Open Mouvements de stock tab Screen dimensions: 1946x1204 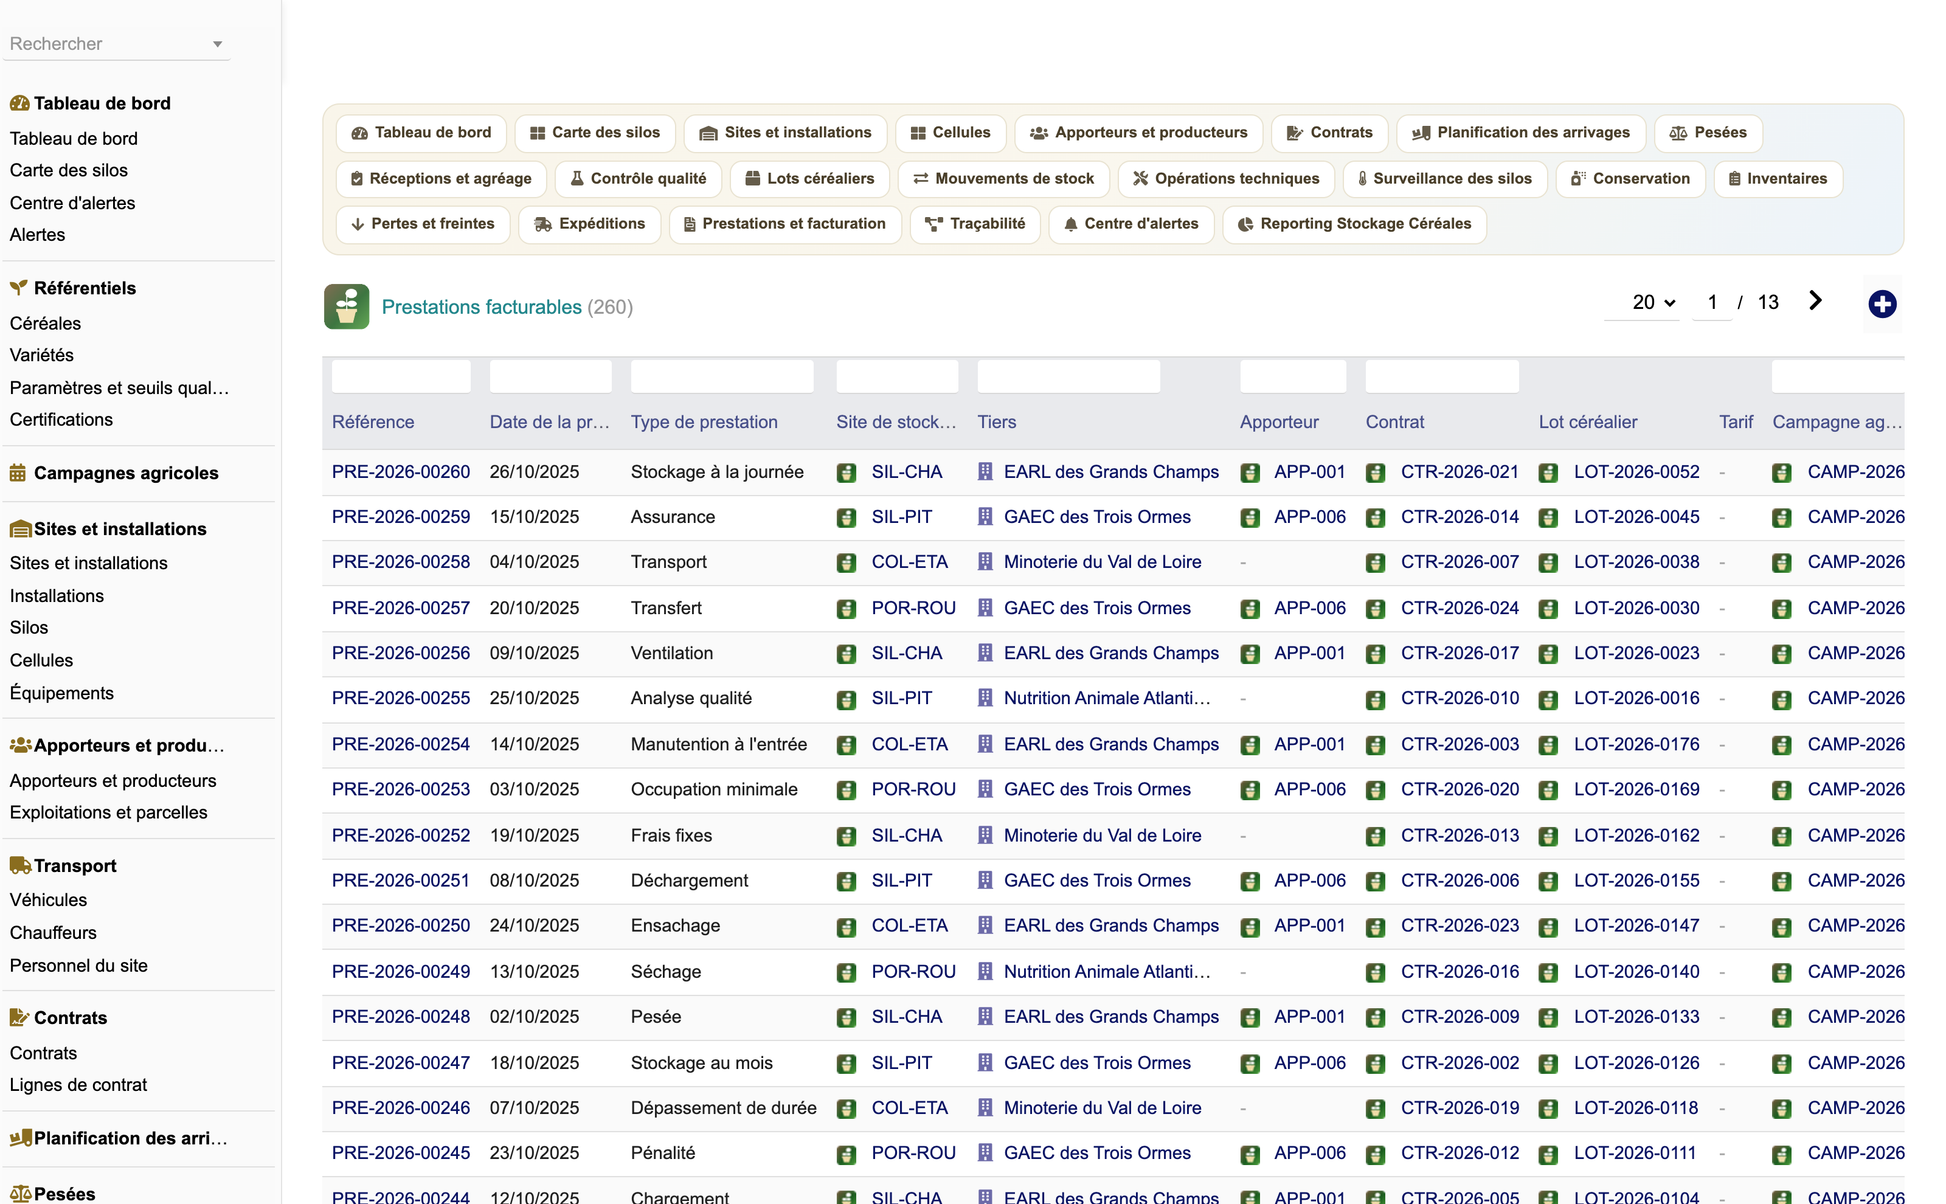(1003, 179)
